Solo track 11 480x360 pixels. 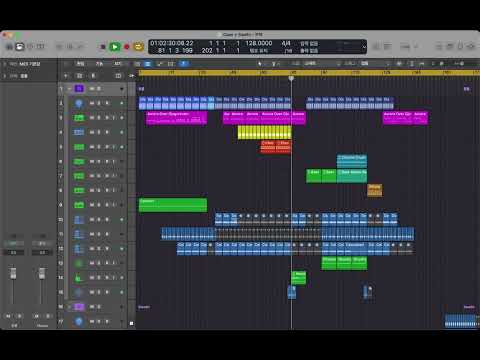click(x=99, y=234)
